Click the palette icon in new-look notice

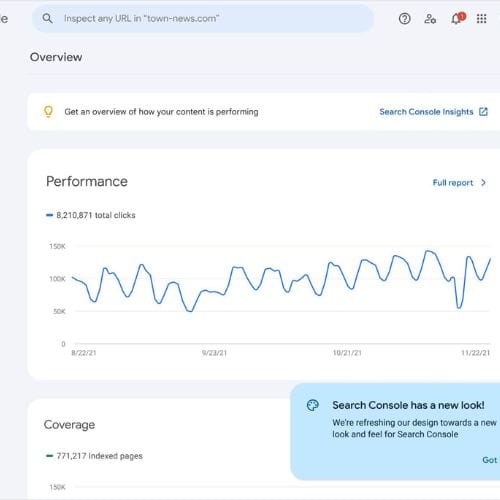[313, 405]
